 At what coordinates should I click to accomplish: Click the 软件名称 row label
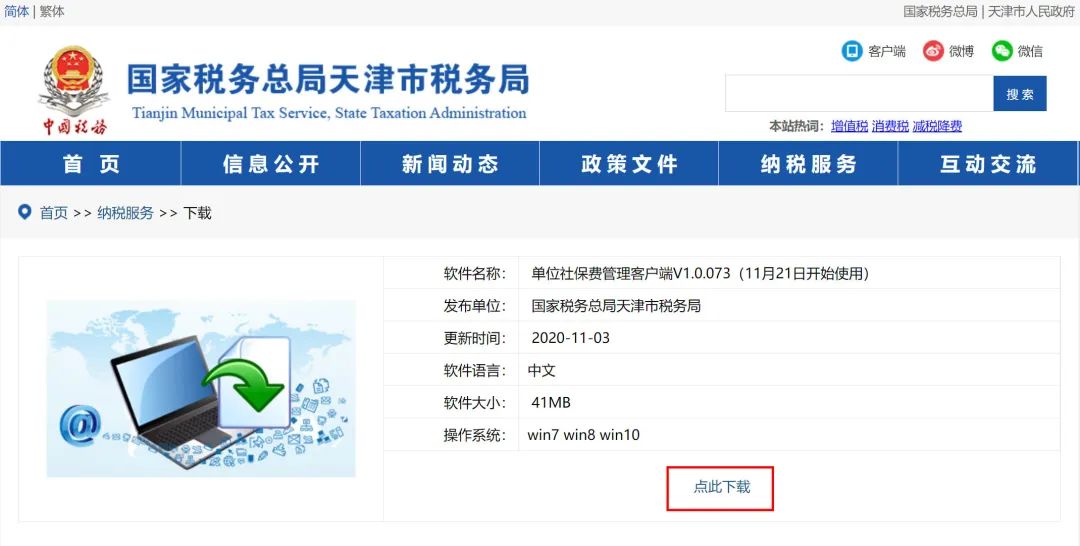[x=475, y=273]
